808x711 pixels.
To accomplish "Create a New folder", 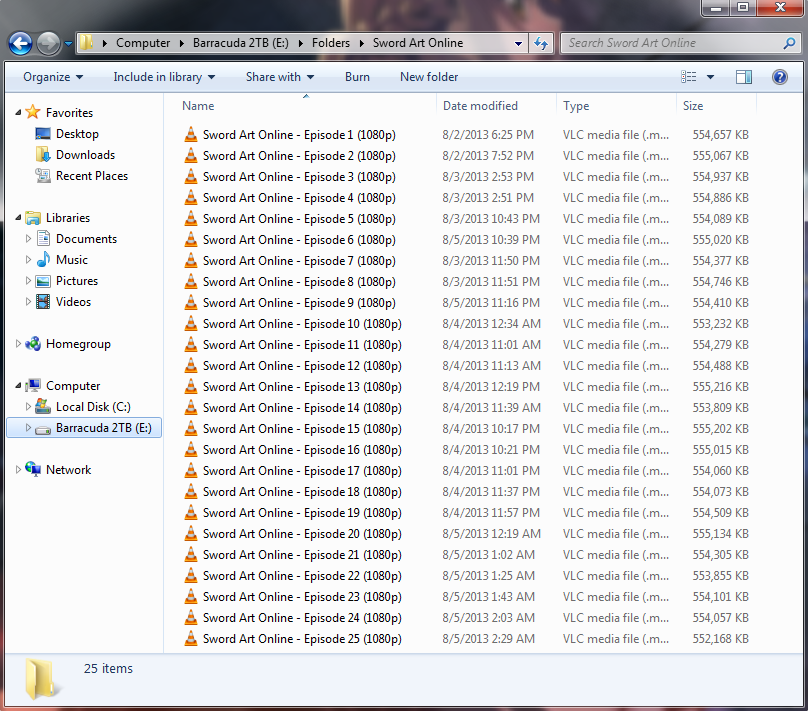I will 429,77.
